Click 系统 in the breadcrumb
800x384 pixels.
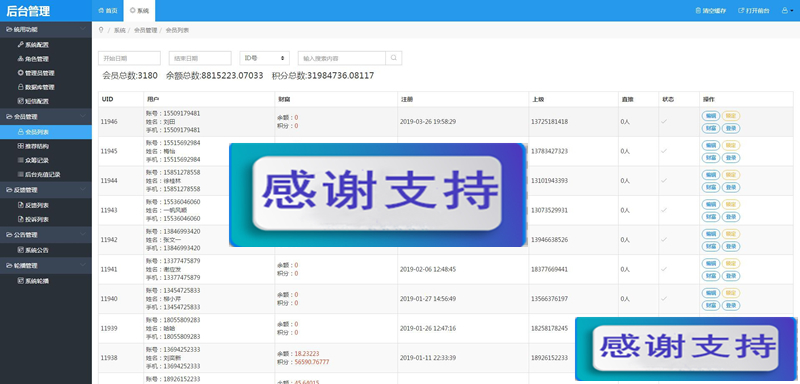coord(119,31)
